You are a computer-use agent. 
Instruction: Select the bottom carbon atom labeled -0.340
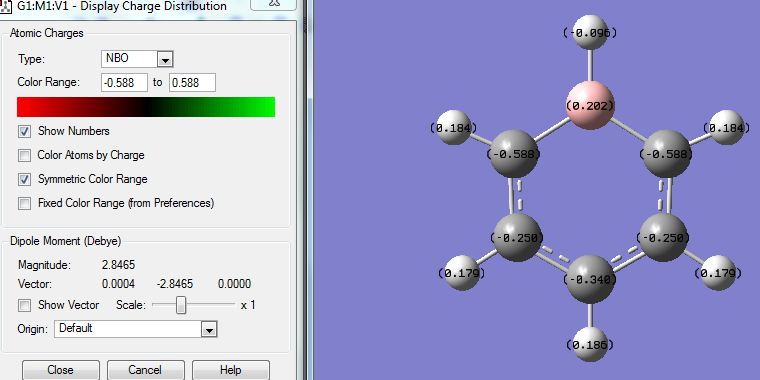tap(590, 280)
